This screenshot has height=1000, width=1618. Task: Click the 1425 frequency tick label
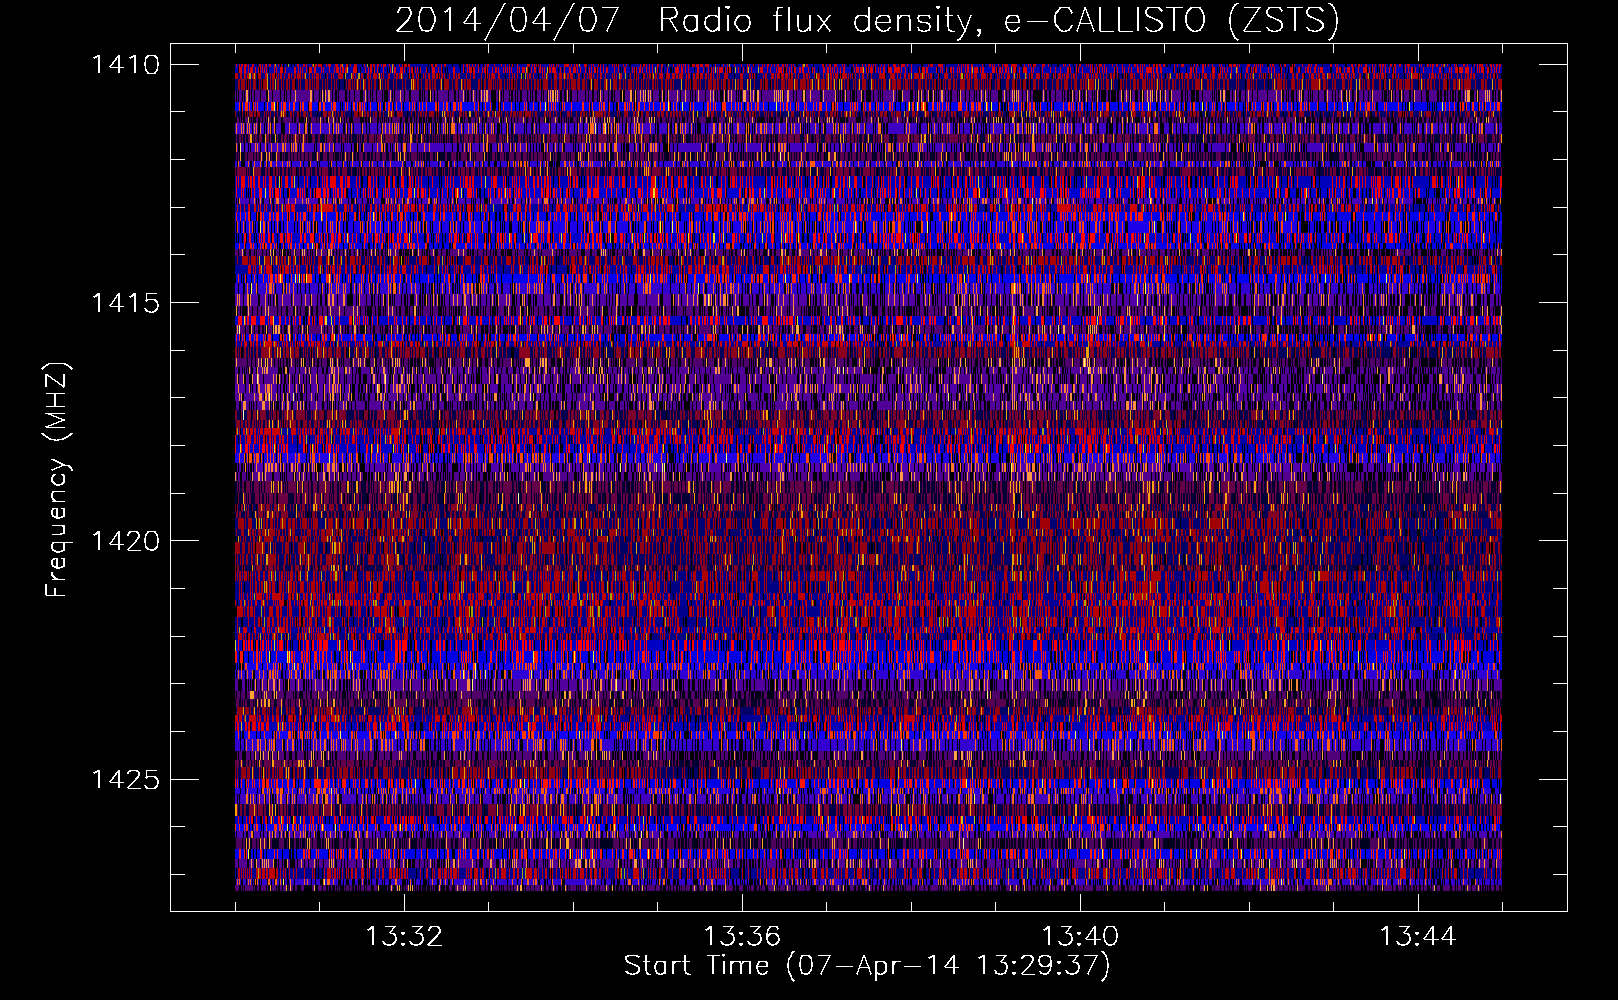tap(125, 779)
